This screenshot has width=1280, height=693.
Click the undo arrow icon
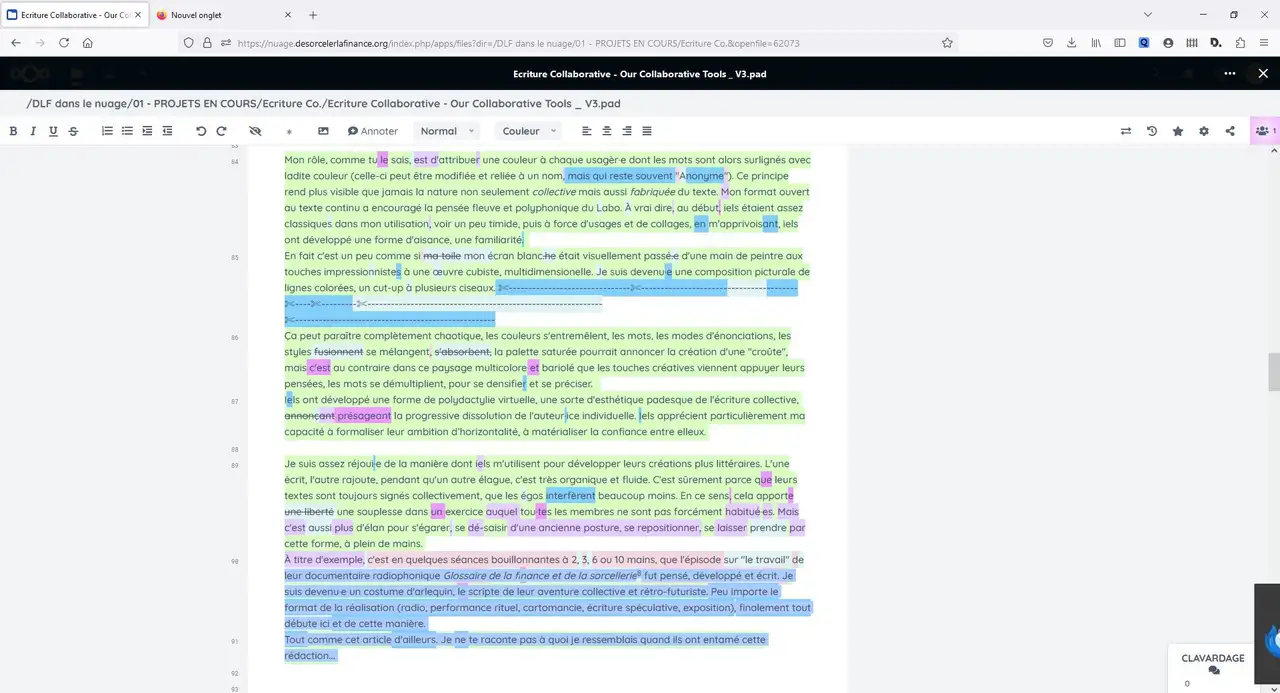tap(201, 131)
